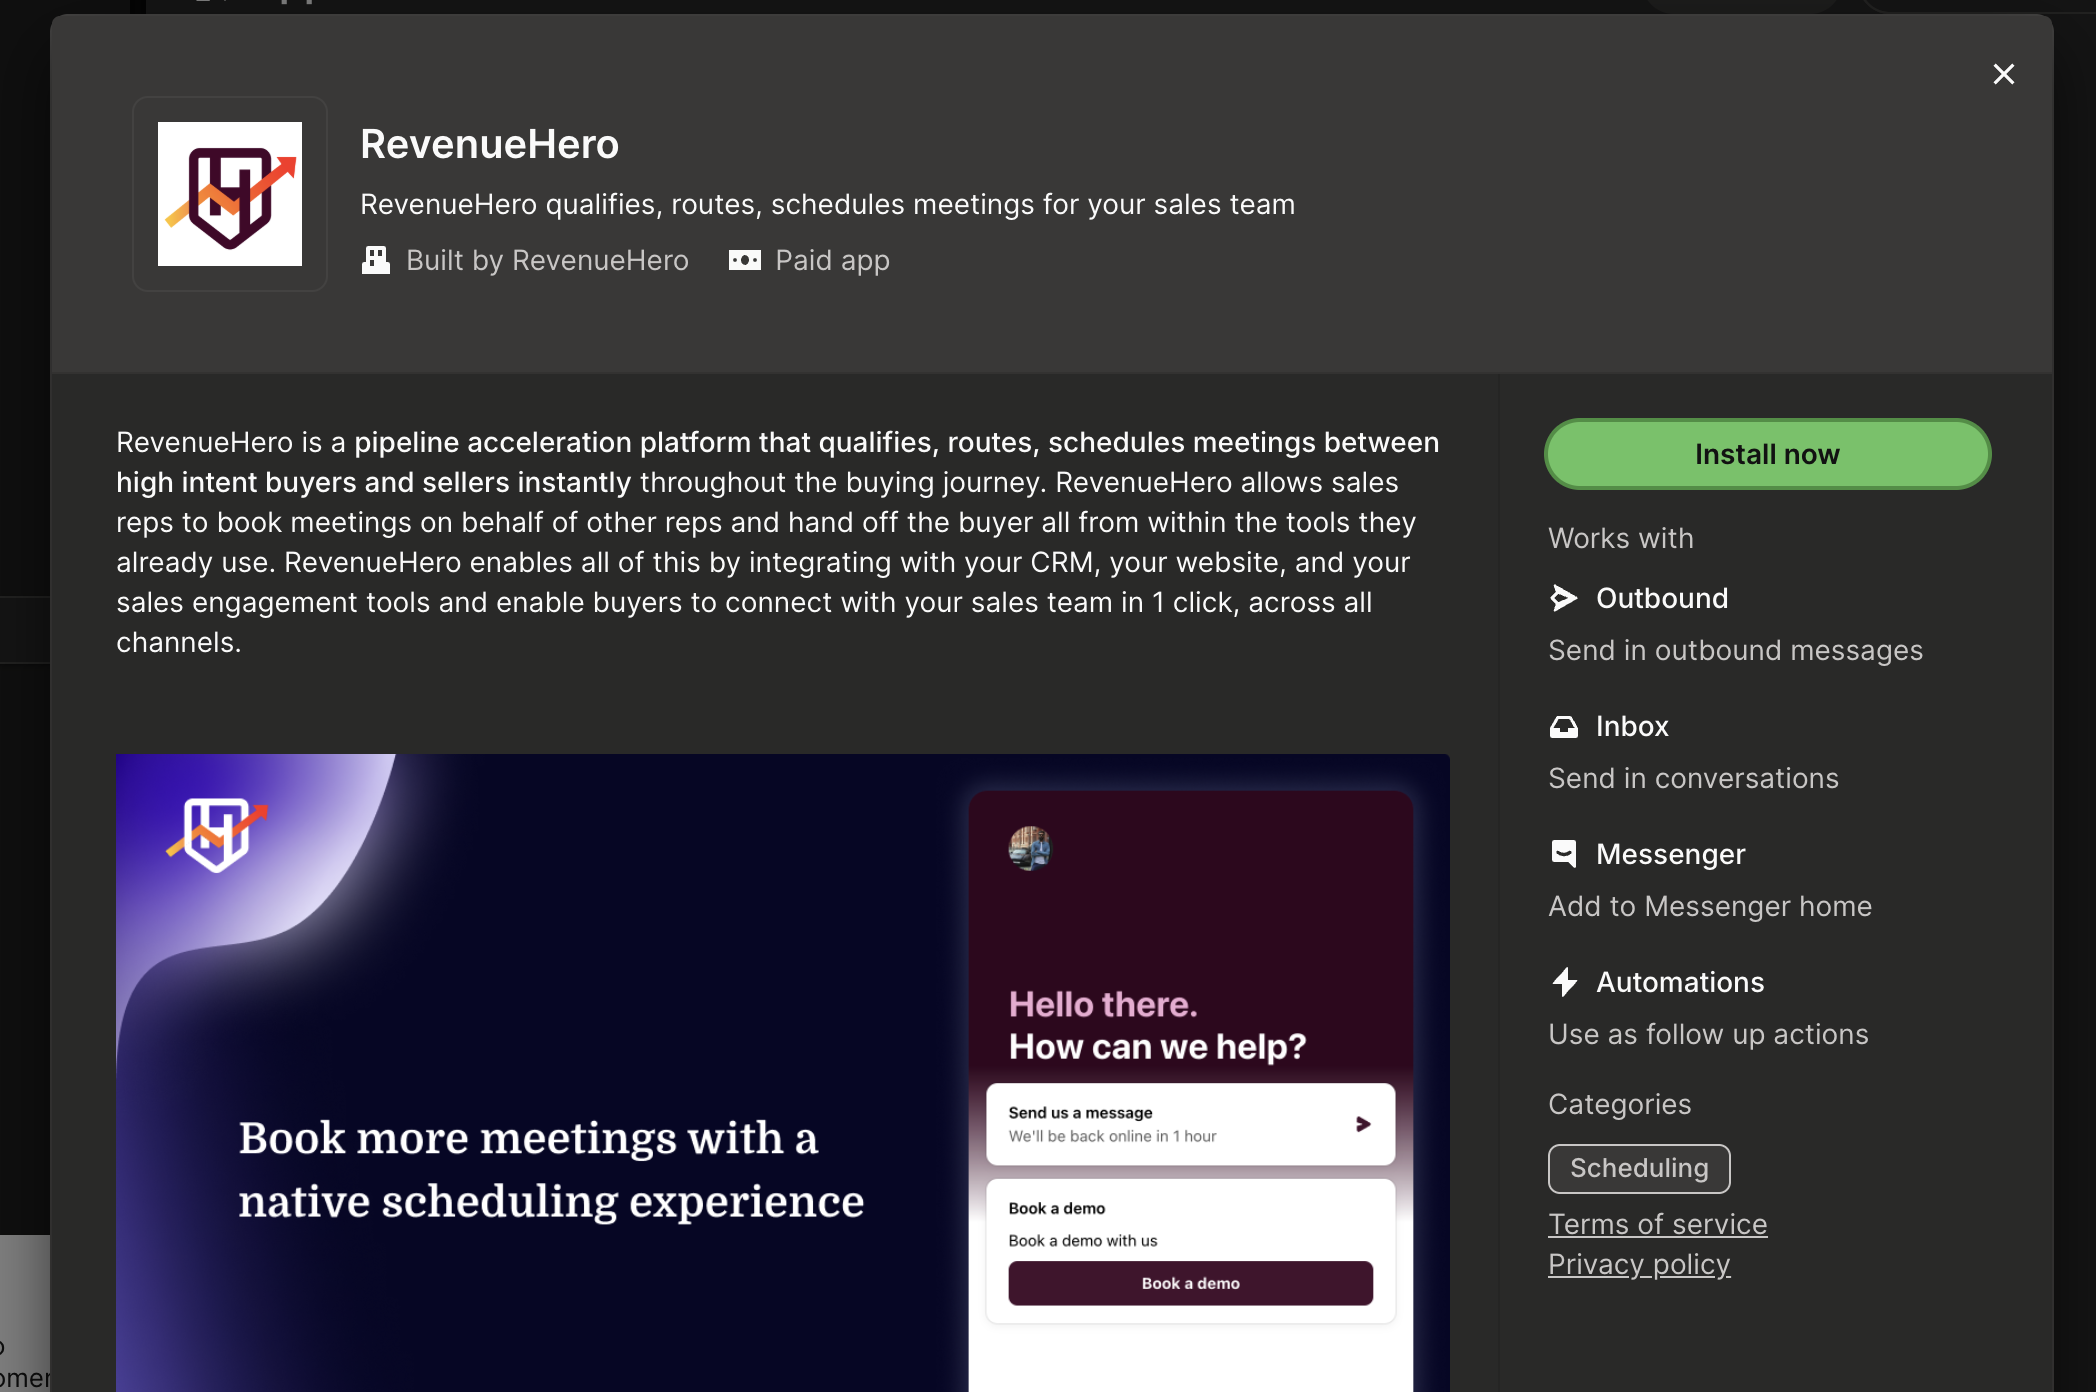
Task: Click the Inbox tray icon
Action: (x=1564, y=726)
